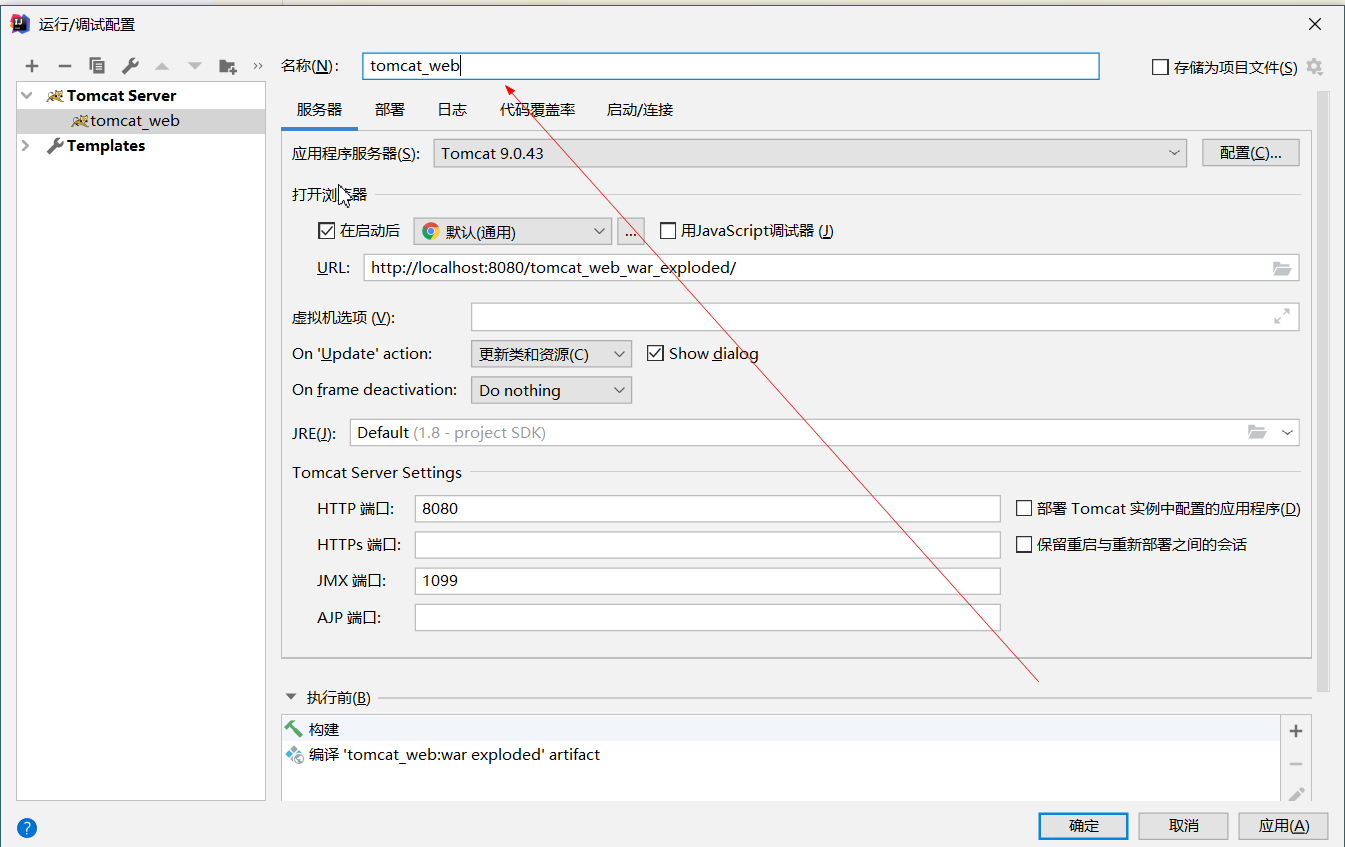1345x847 pixels.
Task: Switch to the 服务器 tab
Action: 319,110
